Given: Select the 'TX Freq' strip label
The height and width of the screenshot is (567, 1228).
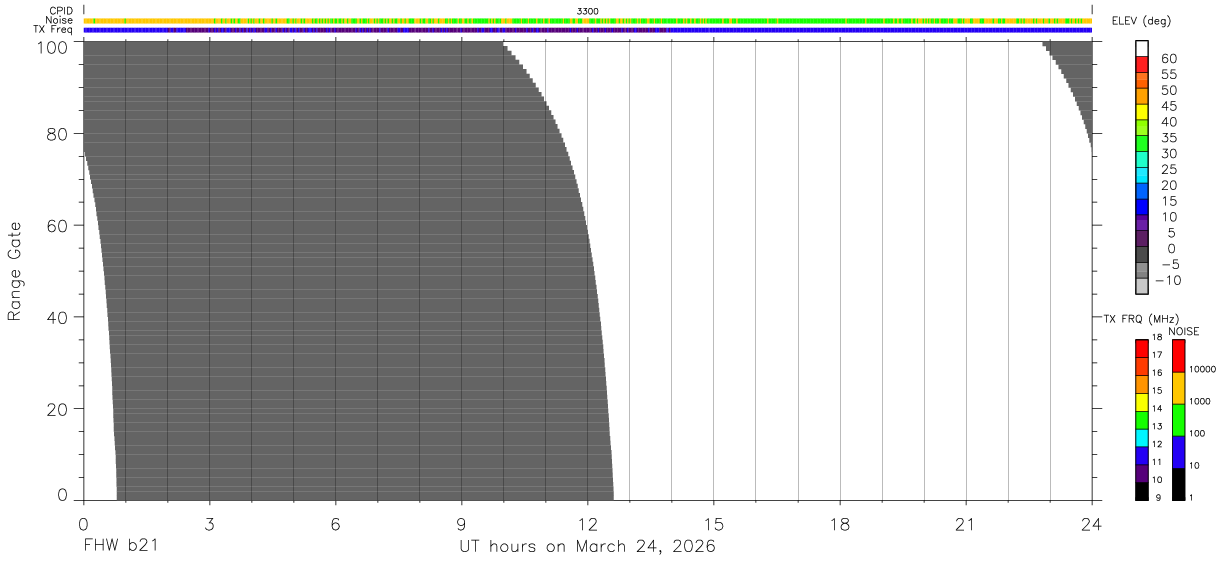Looking at the screenshot, I should pyautogui.click(x=54, y=30).
